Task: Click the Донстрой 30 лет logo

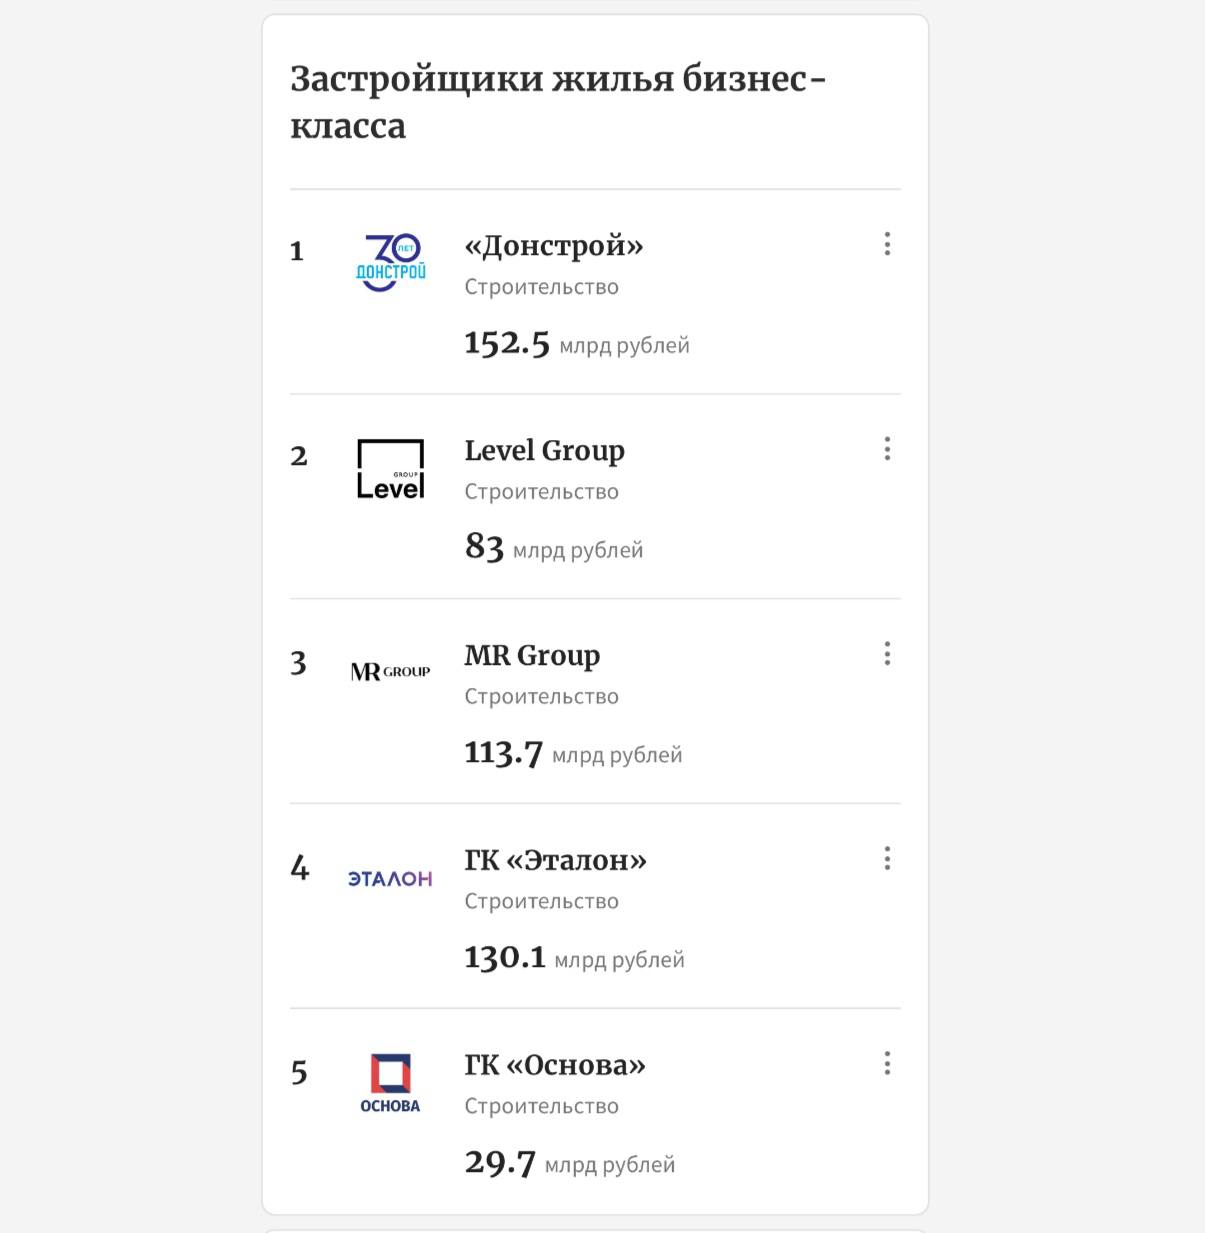Action: [x=391, y=262]
